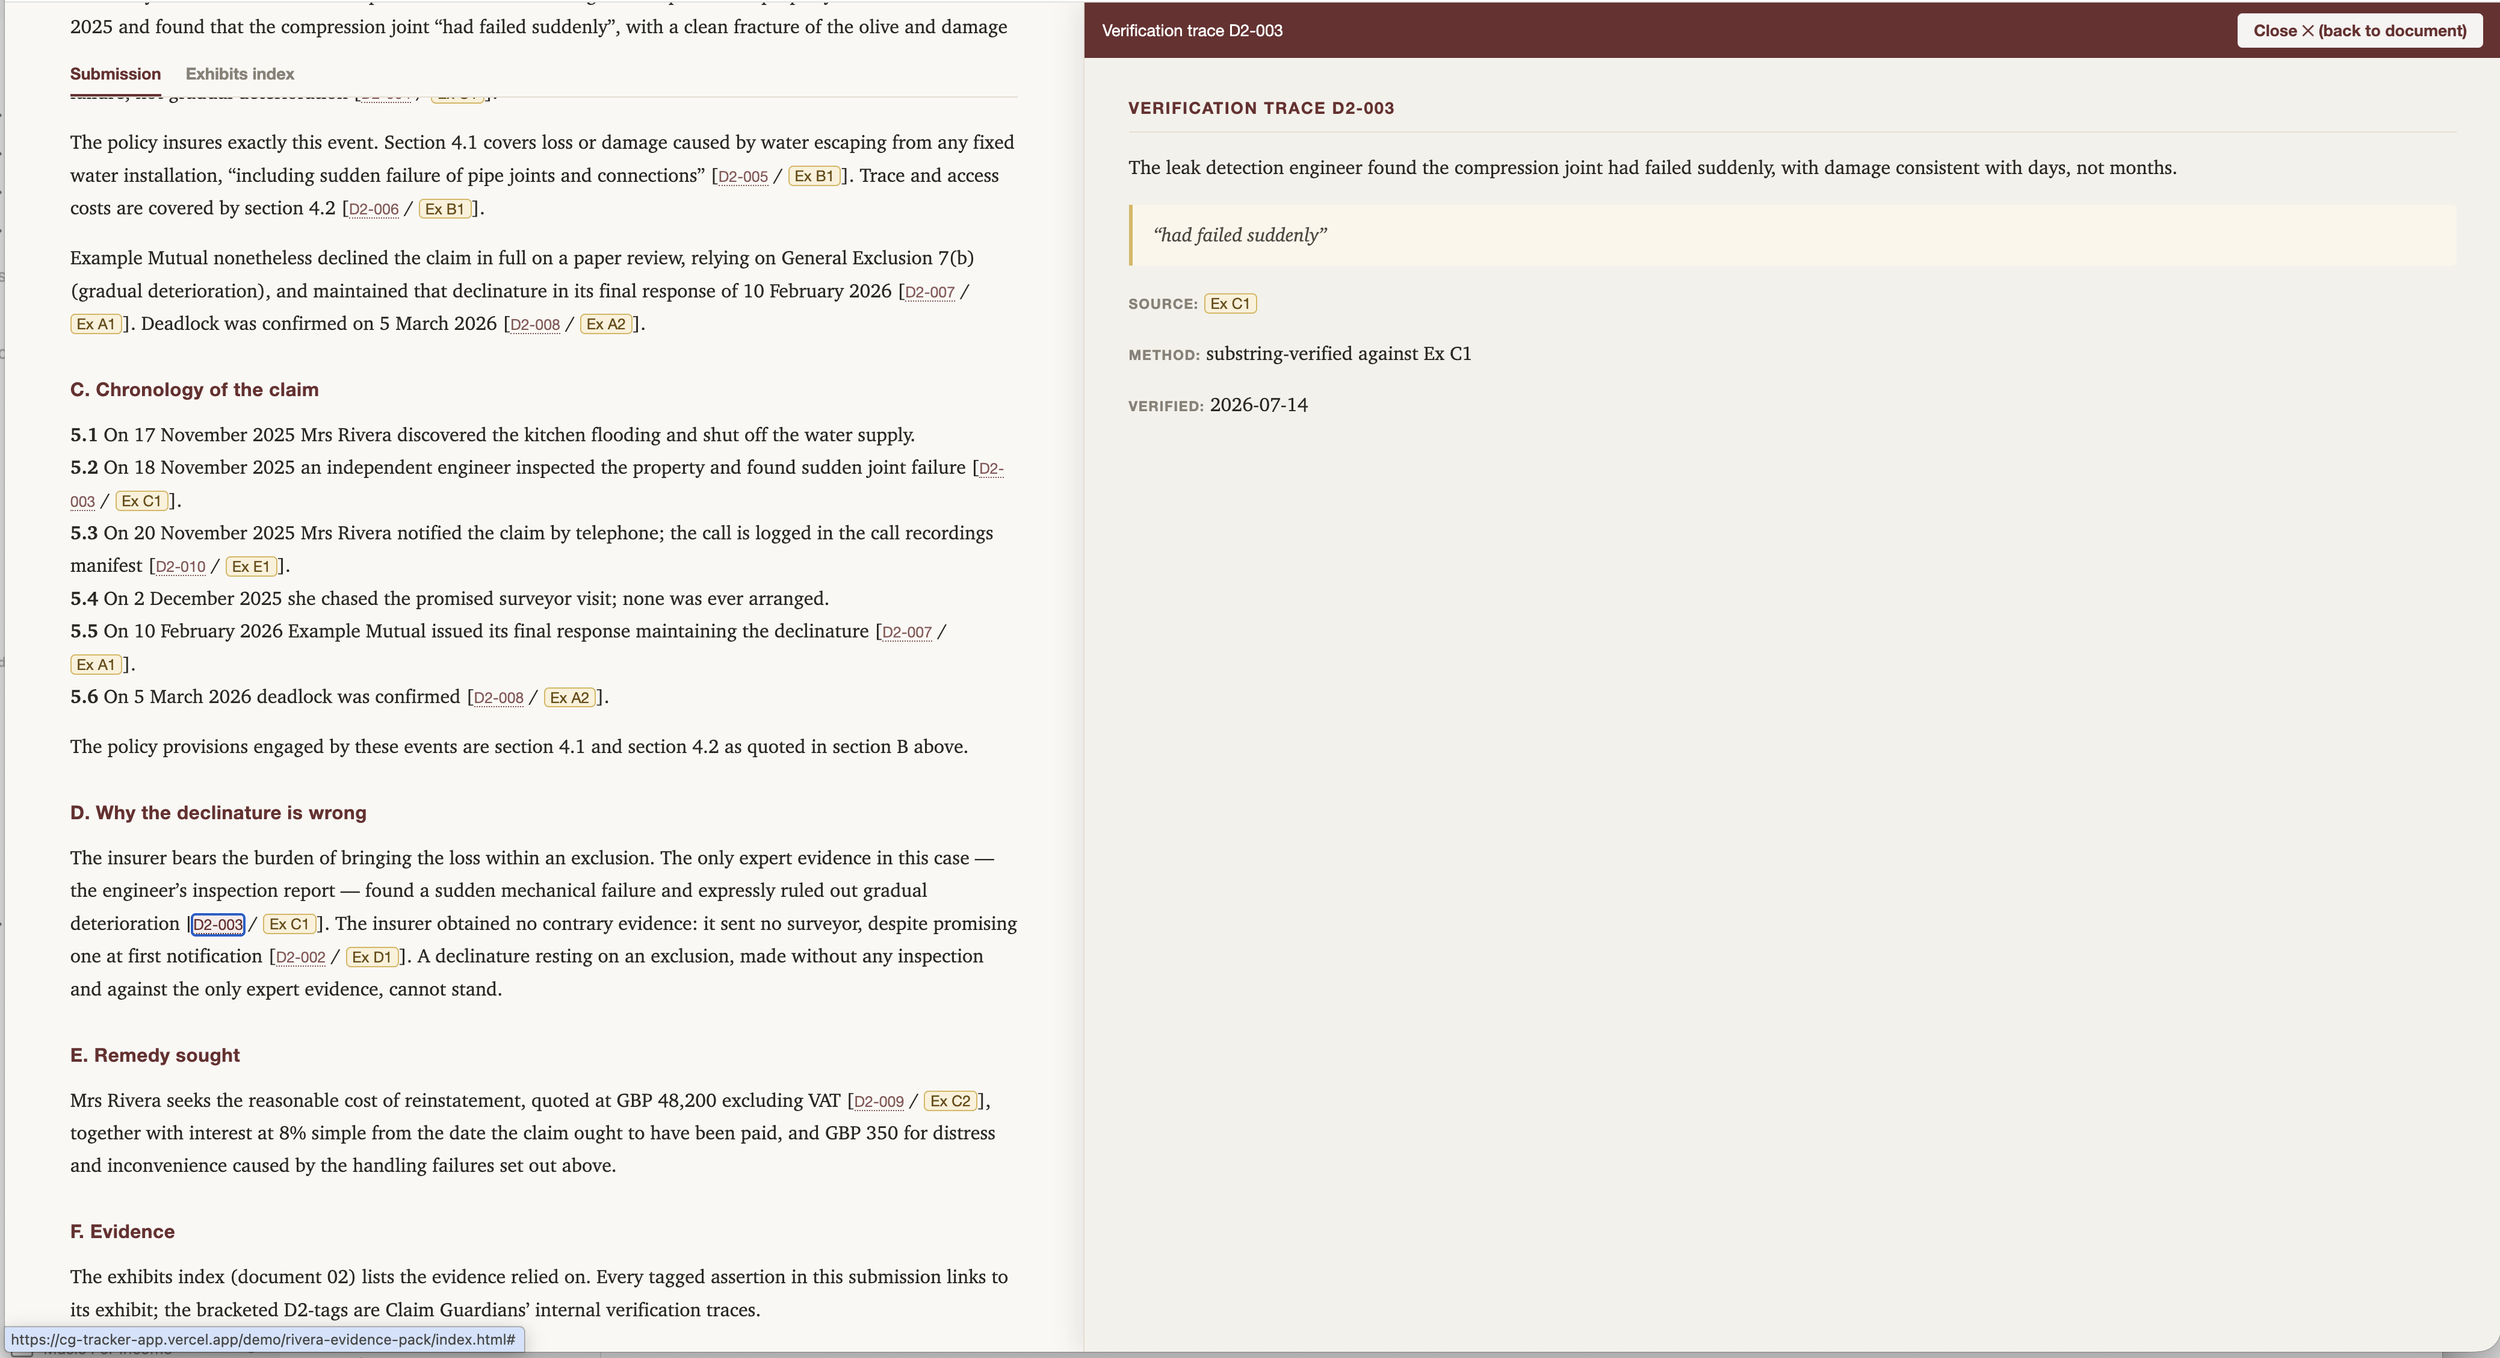Viewport: 2500px width, 1358px height.
Task: Click Ex C1 chip in section D
Action: tap(289, 924)
